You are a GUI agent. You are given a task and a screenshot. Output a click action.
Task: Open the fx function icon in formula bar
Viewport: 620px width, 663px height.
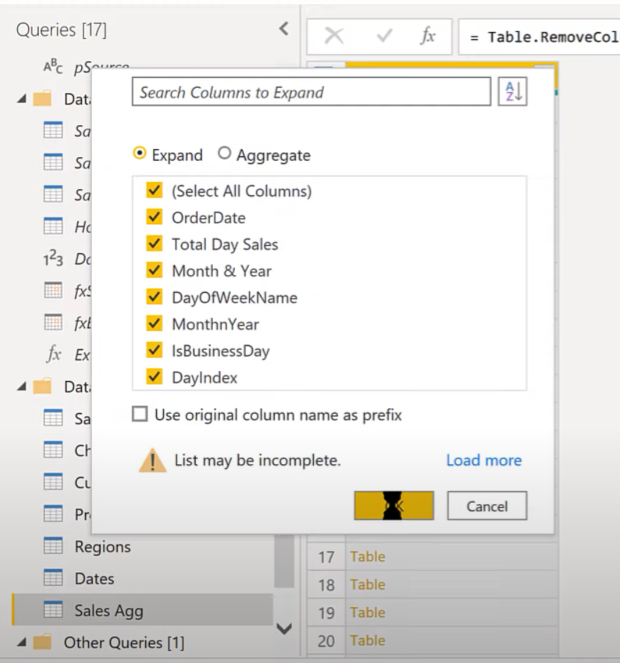[428, 36]
